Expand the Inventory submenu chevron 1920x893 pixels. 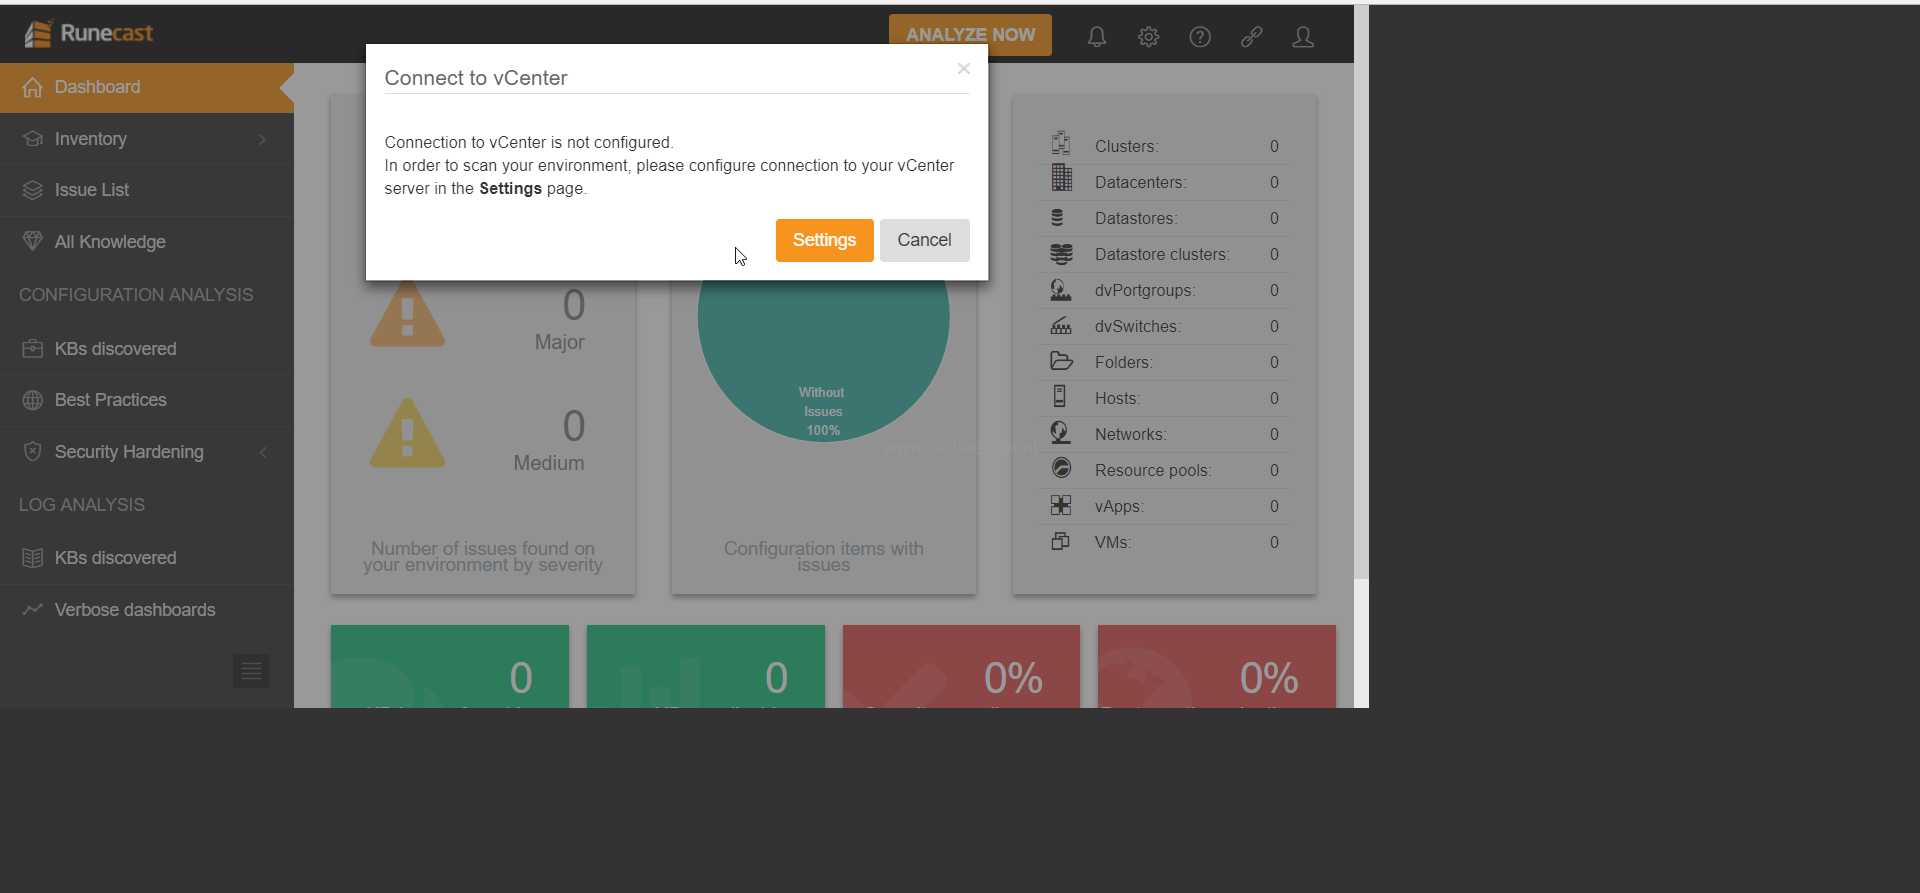point(262,139)
